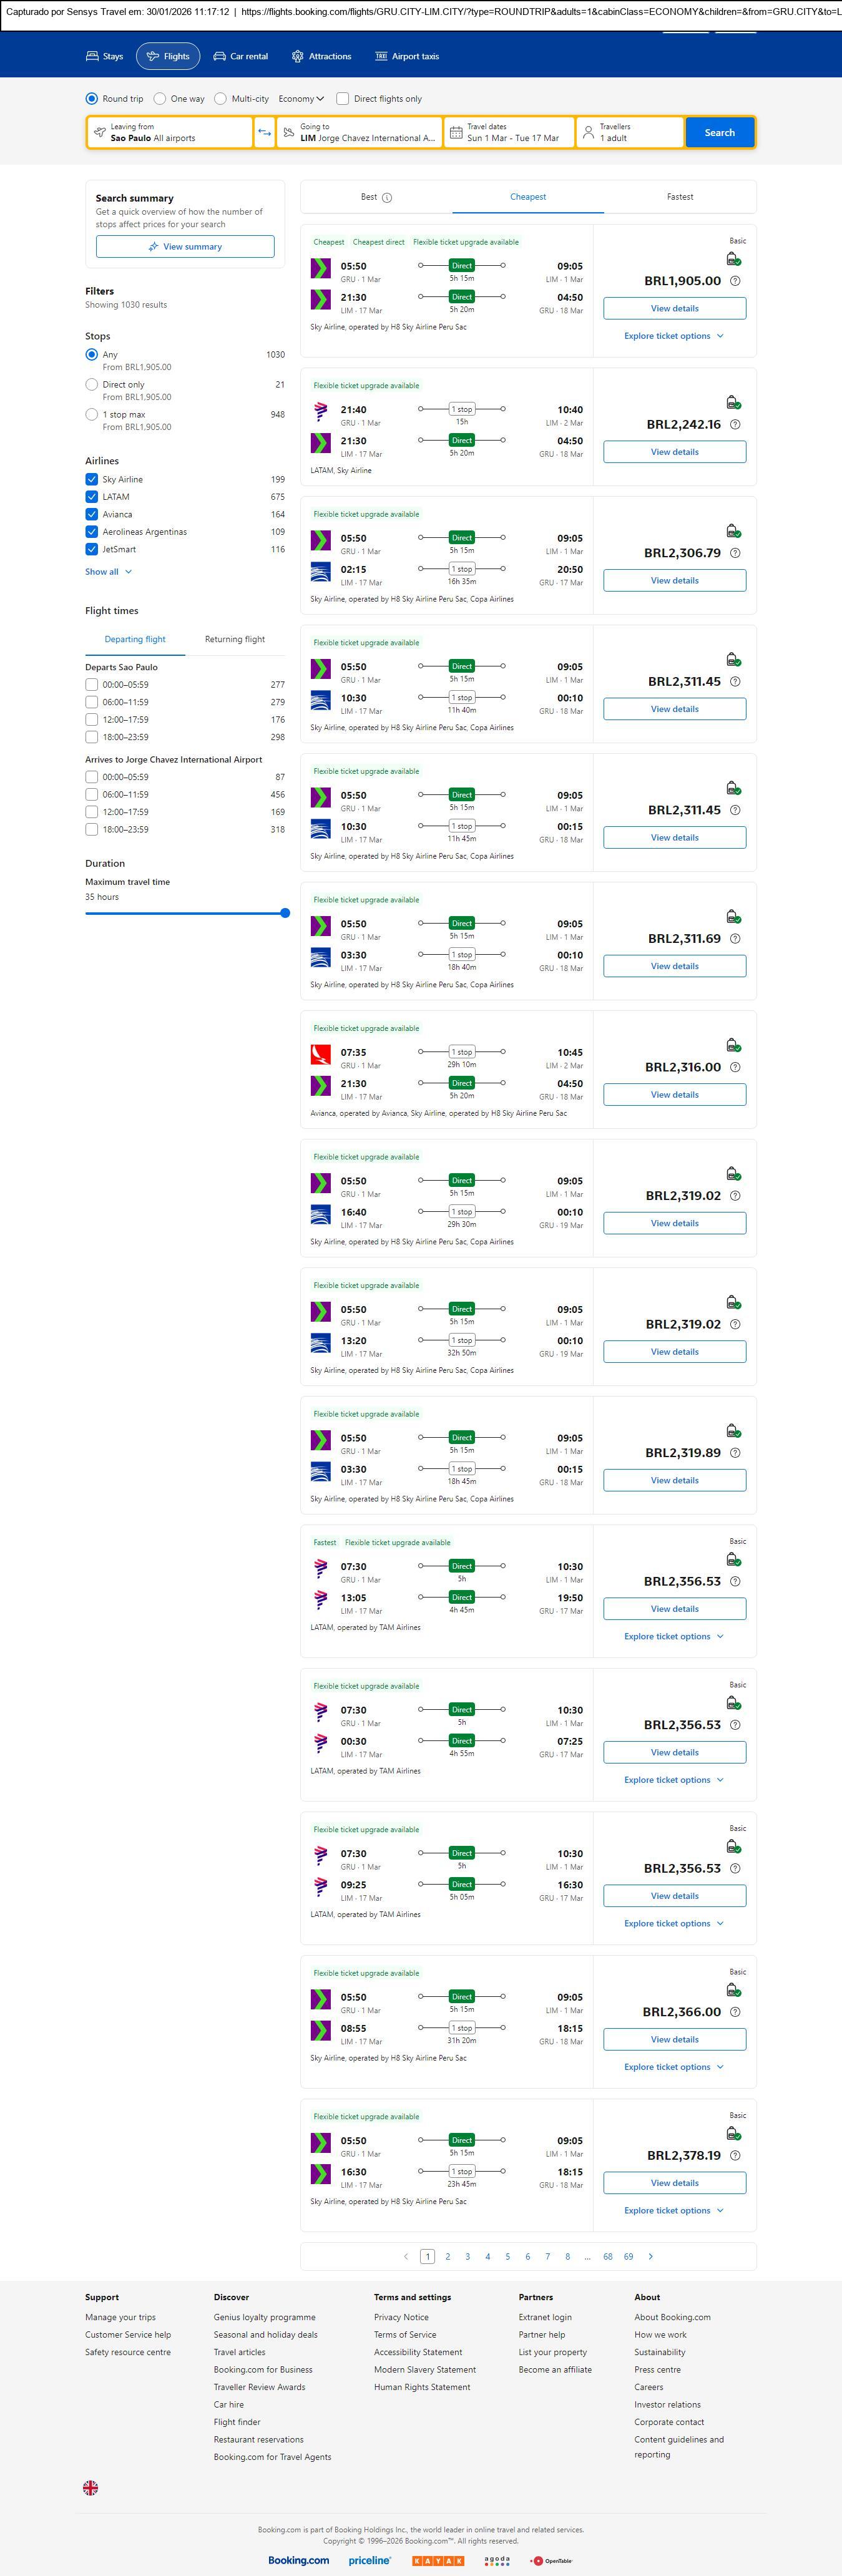Click the UK flag language icon

90,2487
